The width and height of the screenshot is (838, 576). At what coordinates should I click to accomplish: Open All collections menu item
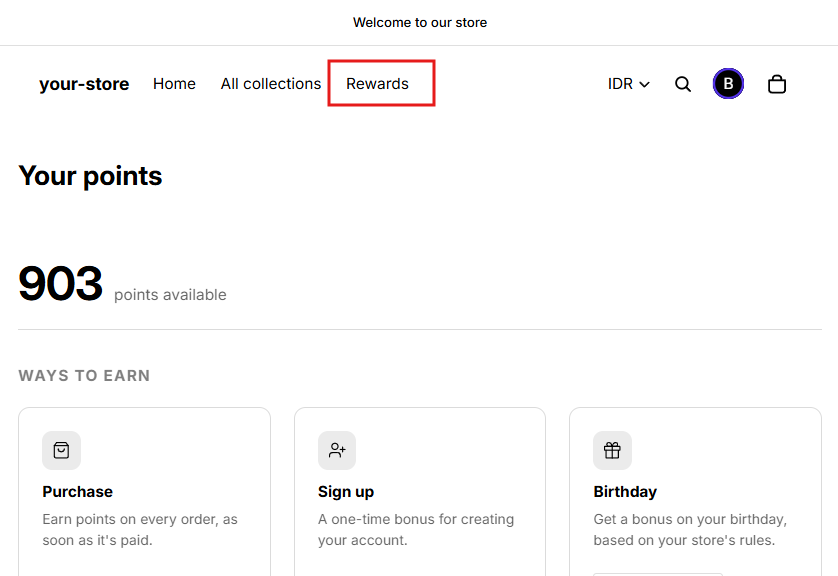271,84
